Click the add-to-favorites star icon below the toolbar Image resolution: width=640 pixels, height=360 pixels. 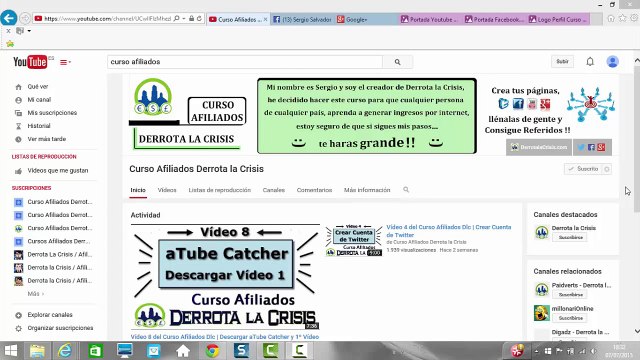click(10, 44)
